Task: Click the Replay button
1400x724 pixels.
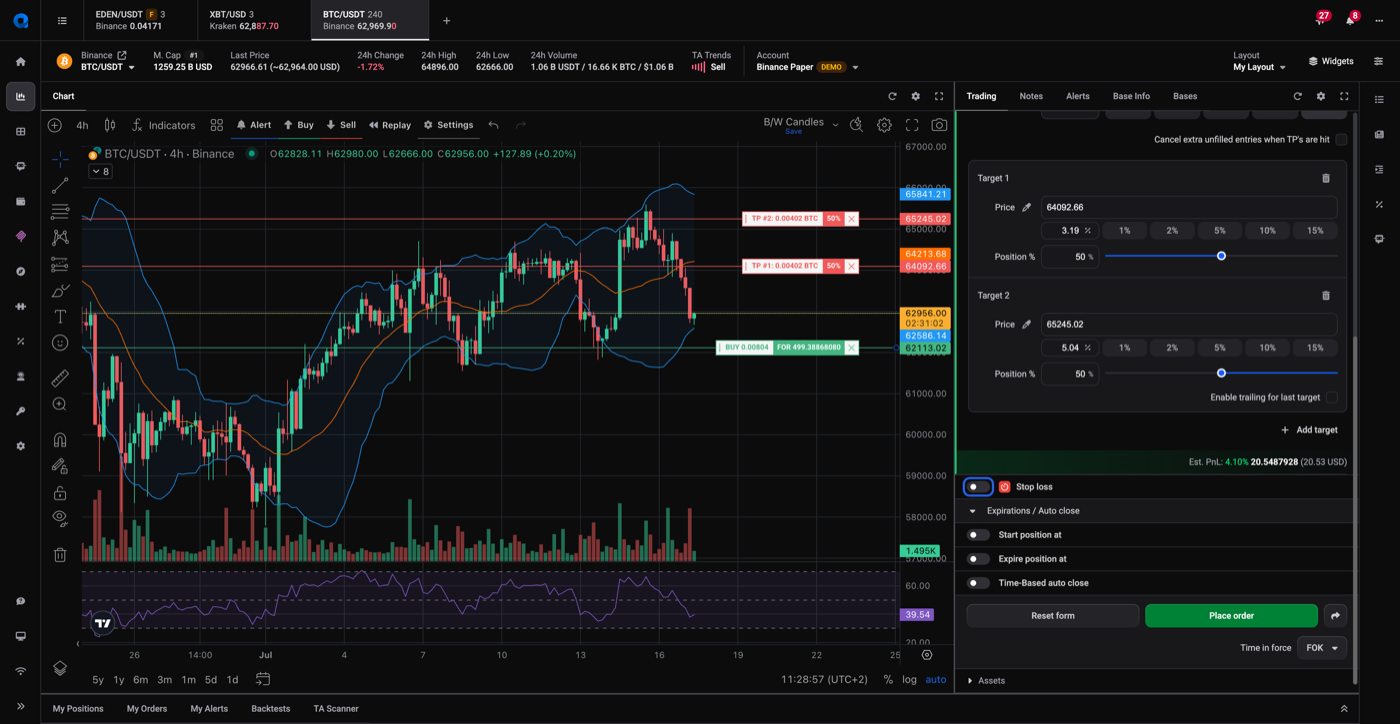Action: (x=390, y=125)
